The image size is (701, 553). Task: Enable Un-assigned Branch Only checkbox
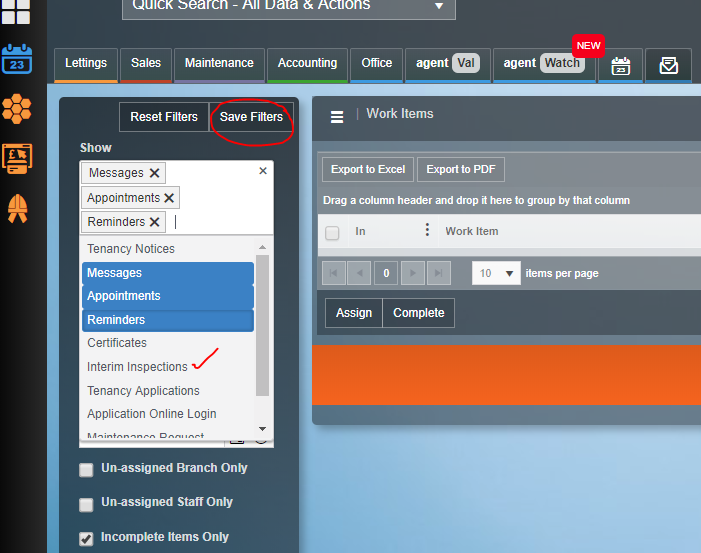click(x=87, y=469)
